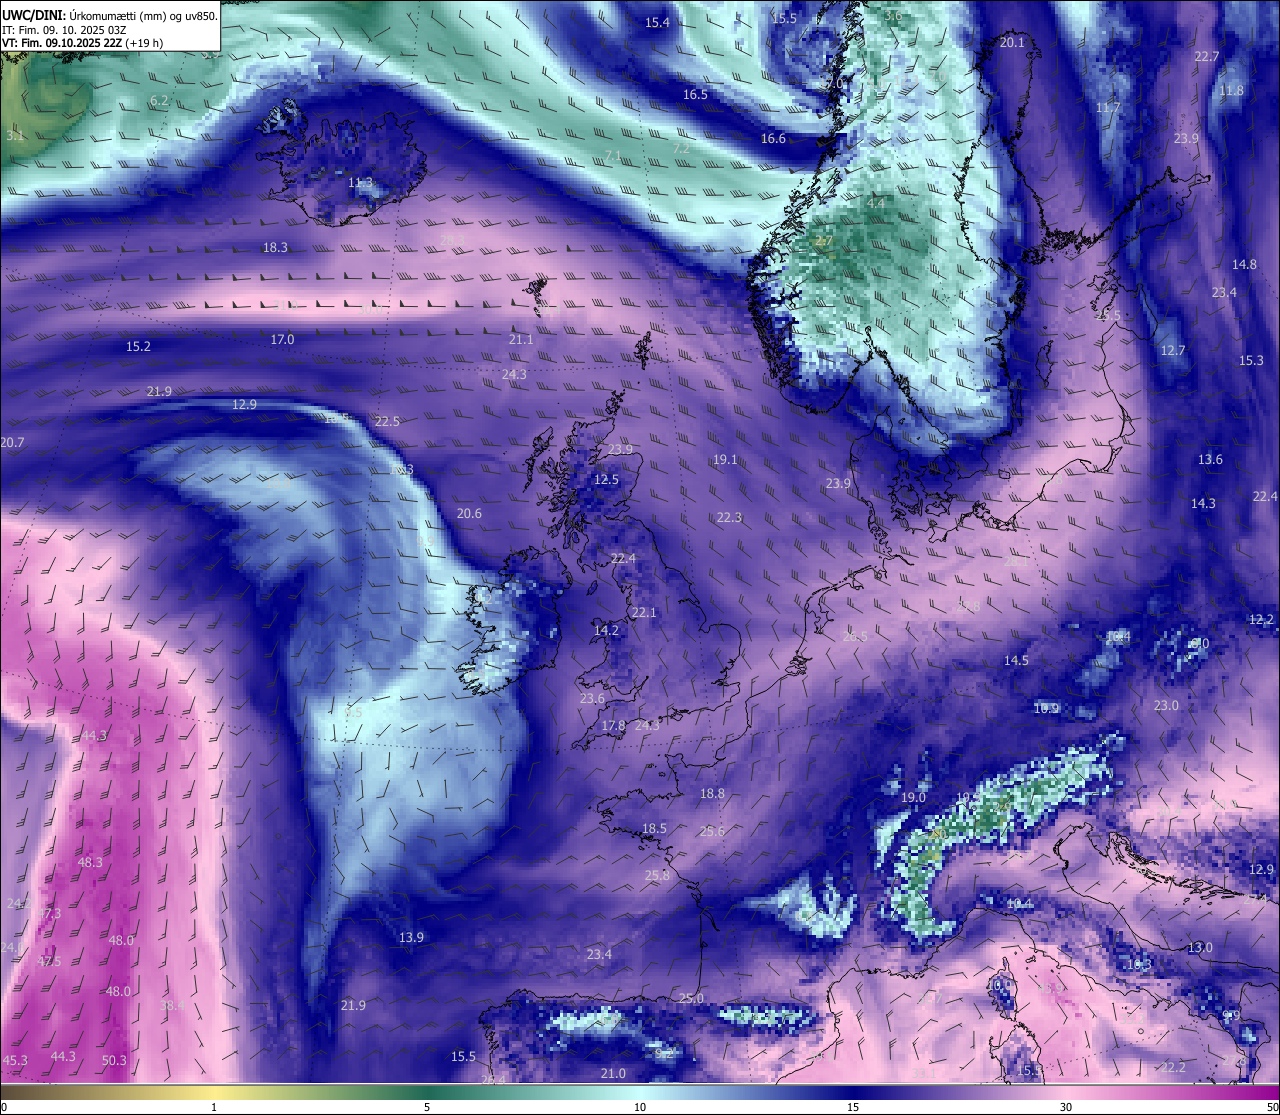Click the map value "12.7"
The width and height of the screenshot is (1280, 1115).
pyautogui.click(x=1173, y=350)
